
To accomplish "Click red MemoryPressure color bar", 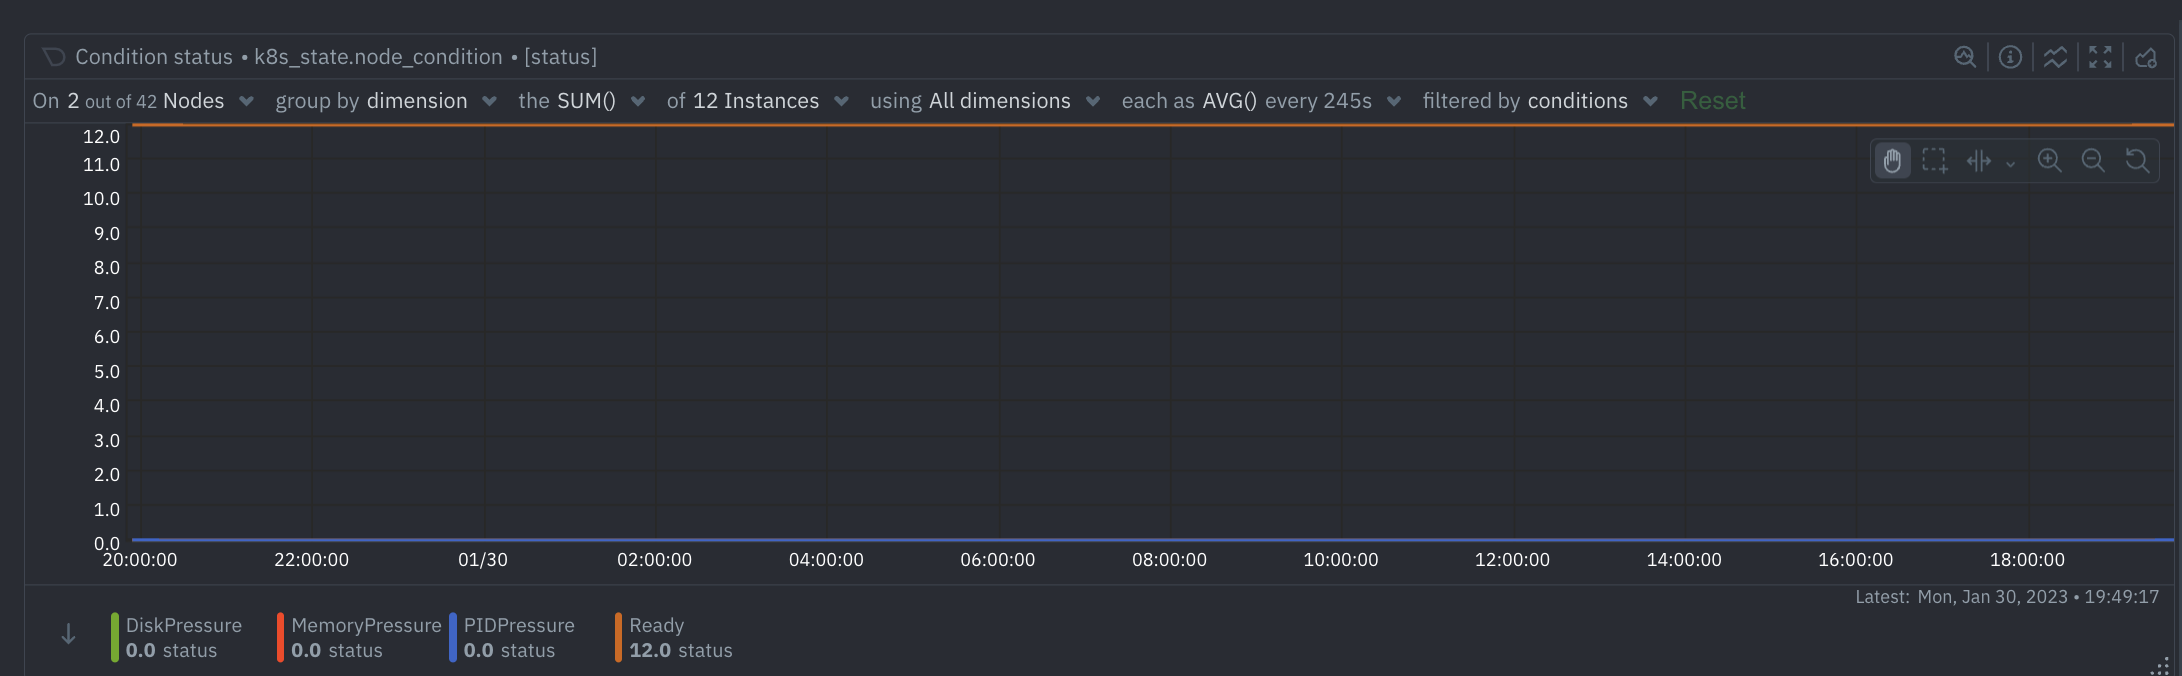I will point(281,637).
